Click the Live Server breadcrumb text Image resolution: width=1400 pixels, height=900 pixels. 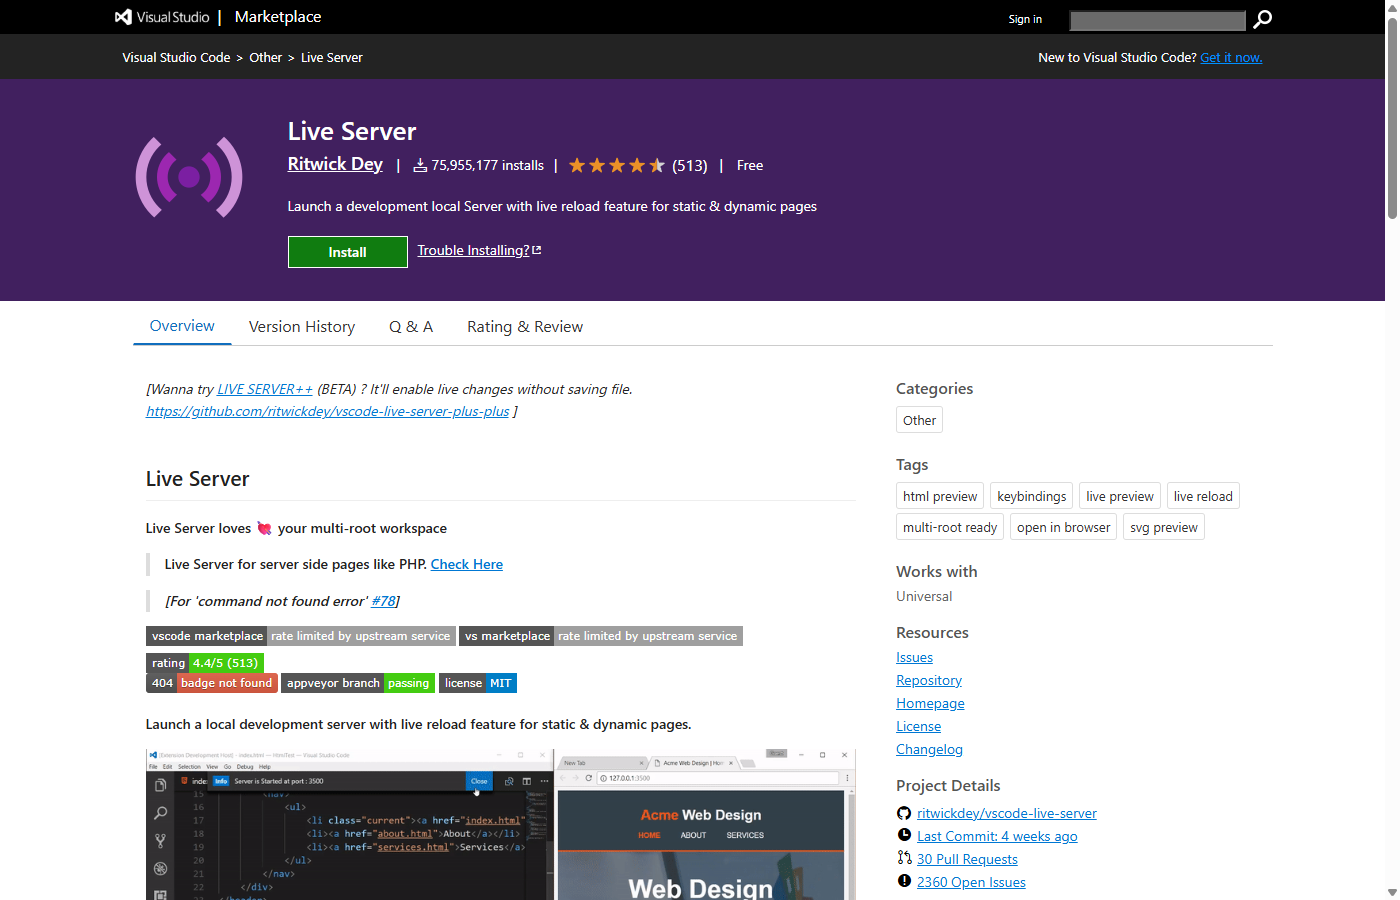(332, 57)
